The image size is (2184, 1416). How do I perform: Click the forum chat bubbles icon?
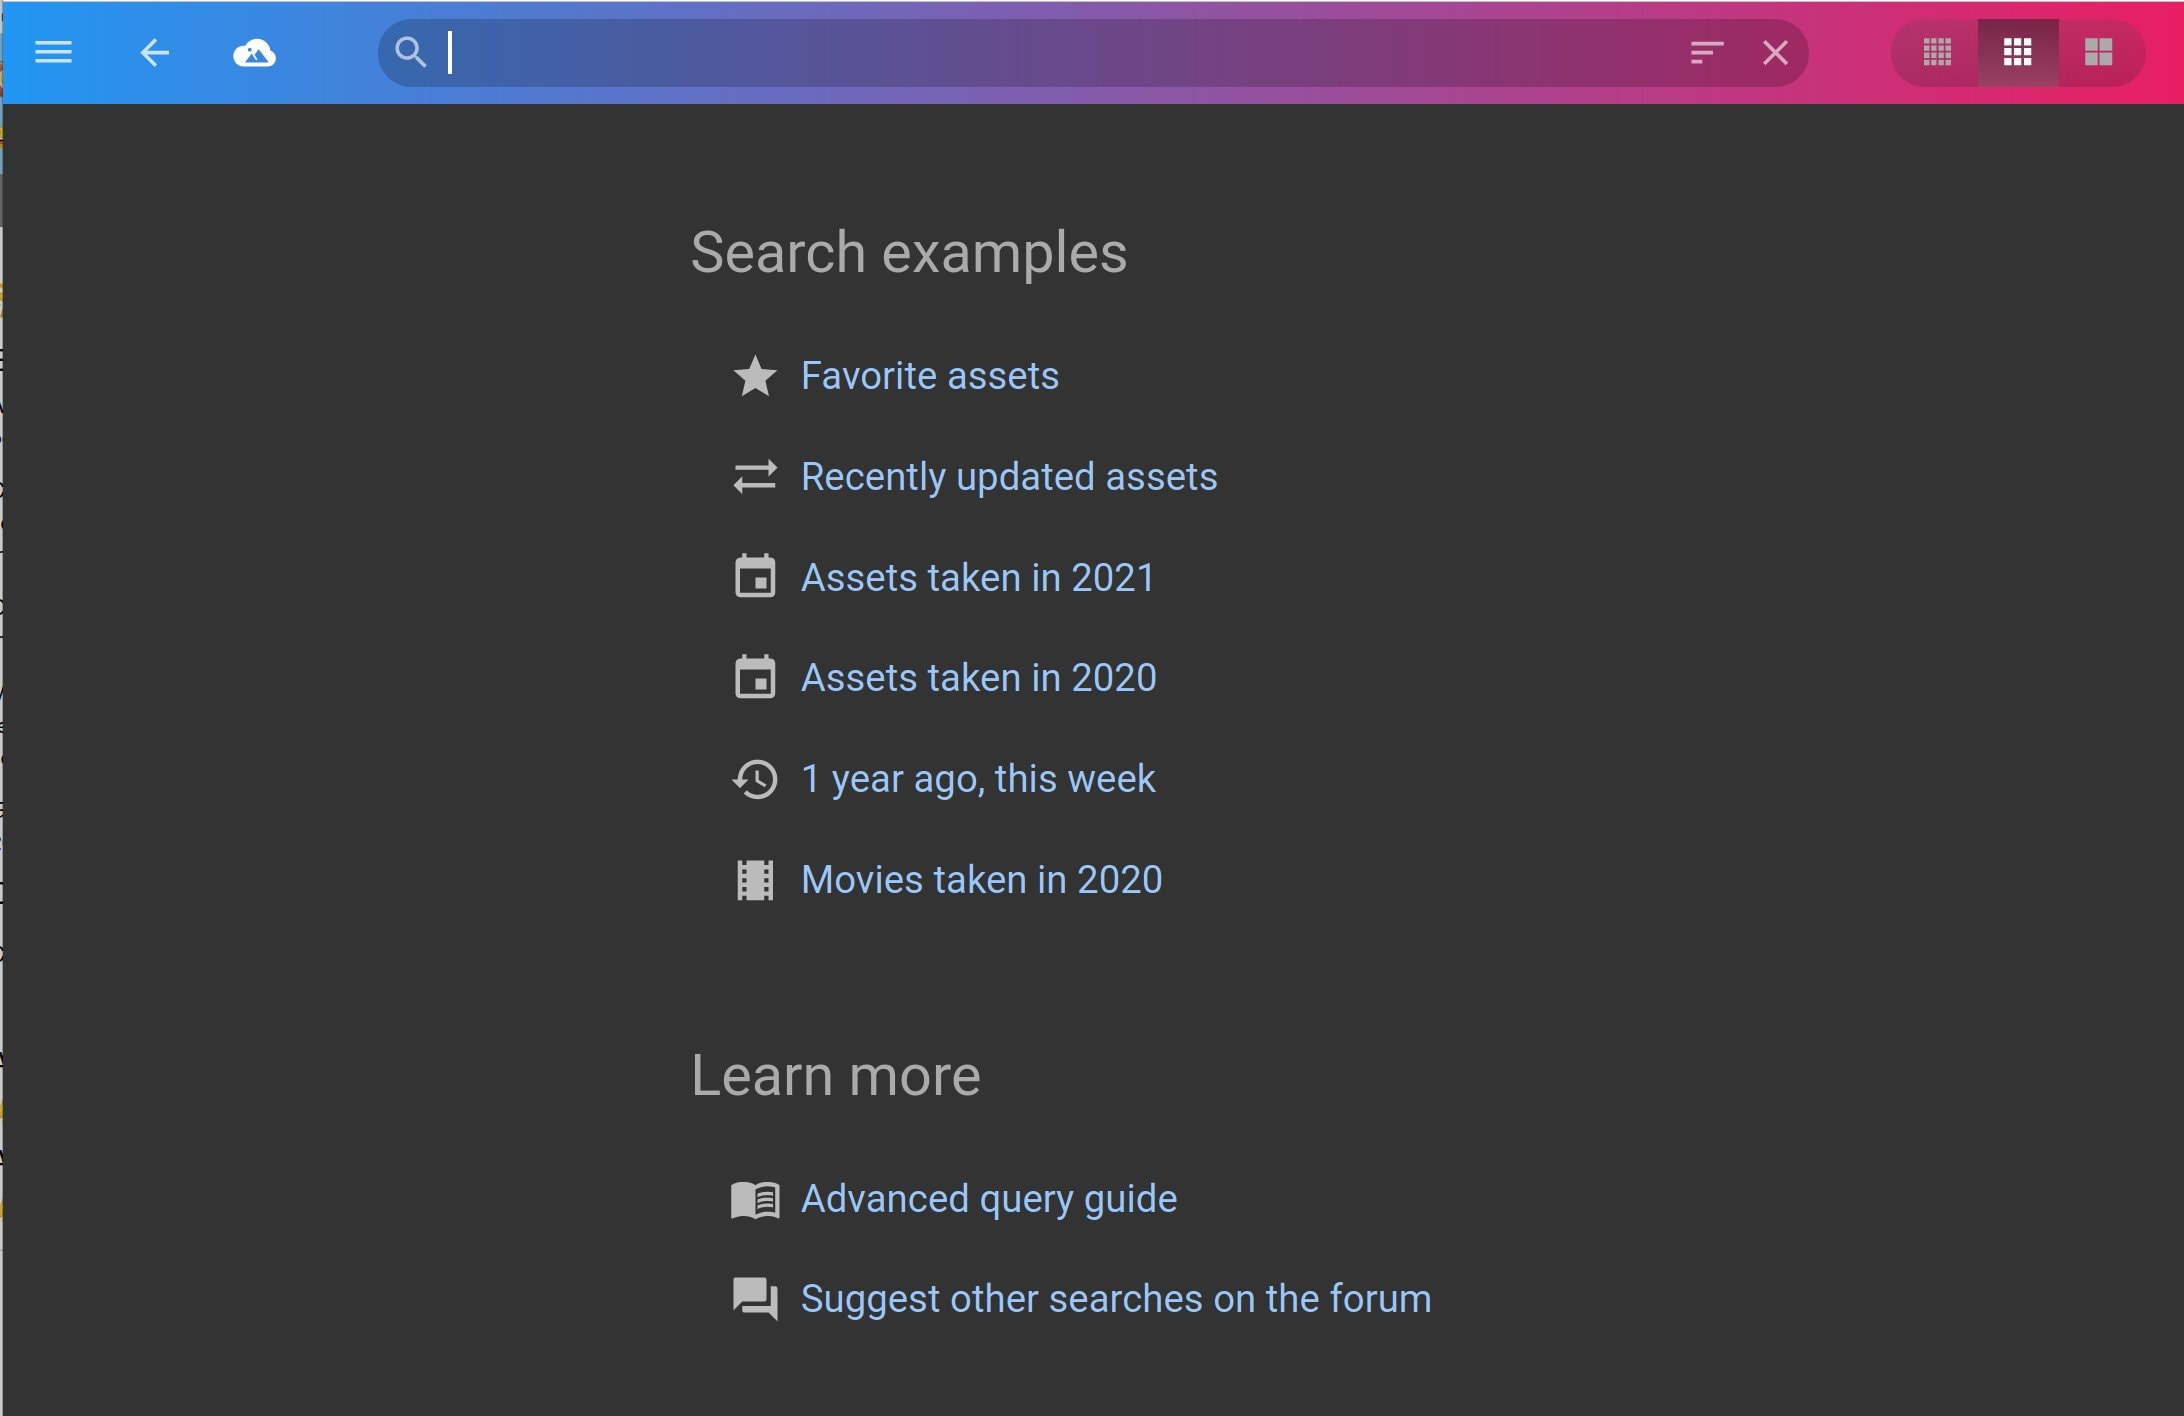(x=755, y=1299)
